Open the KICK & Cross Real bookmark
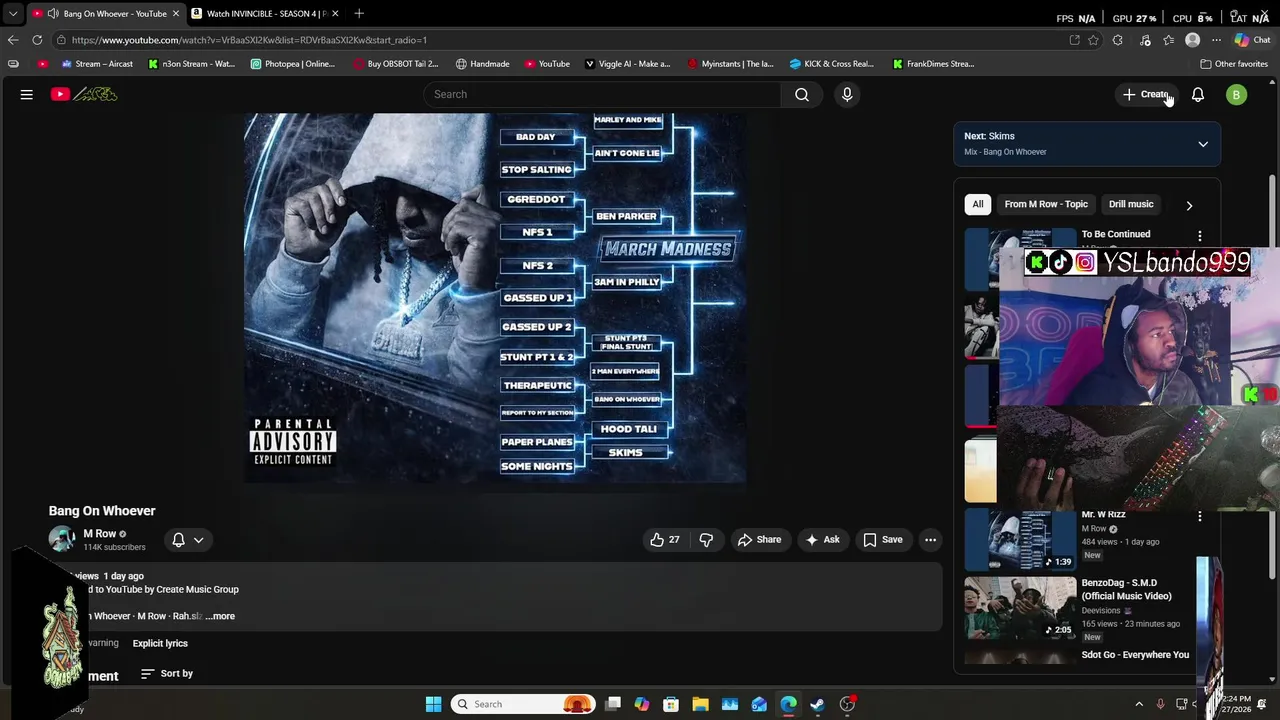This screenshot has height=720, width=1280. coord(832,64)
